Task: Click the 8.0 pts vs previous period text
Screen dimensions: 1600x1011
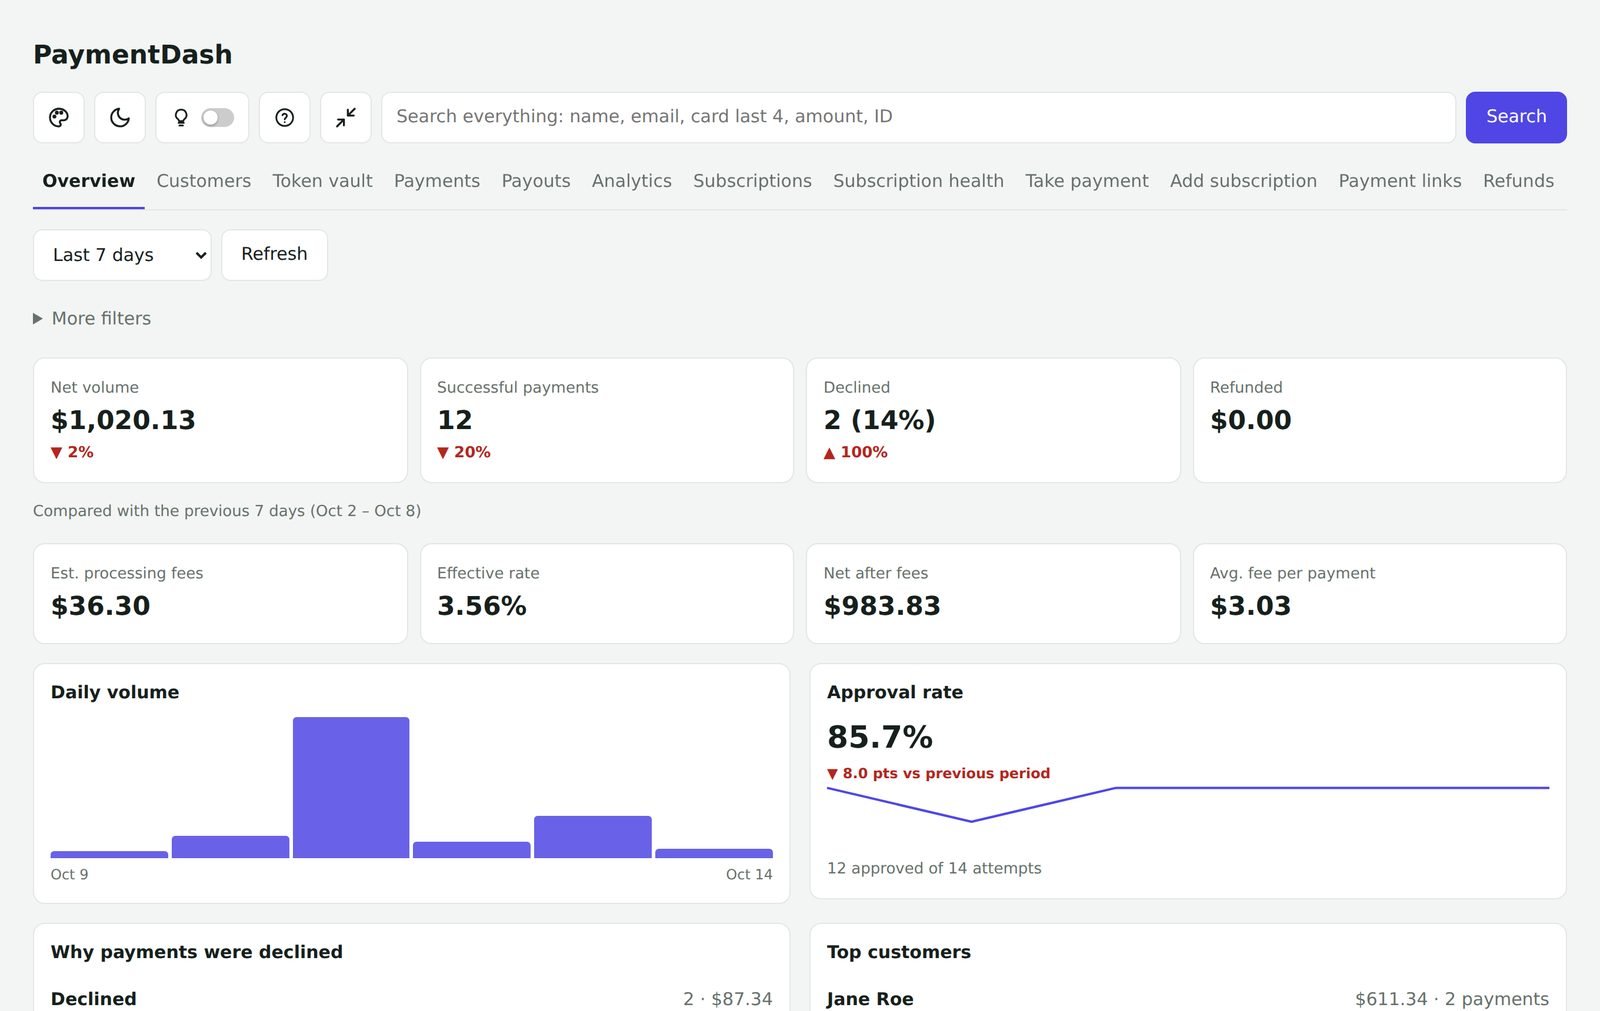Action: coord(946,773)
